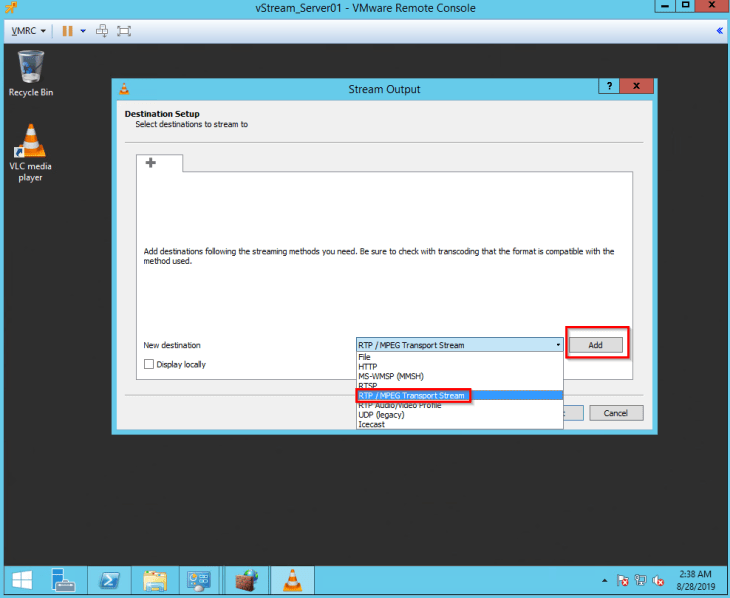Expand the power options arrow beside pause
The width and height of the screenshot is (730, 598).
(x=83, y=31)
